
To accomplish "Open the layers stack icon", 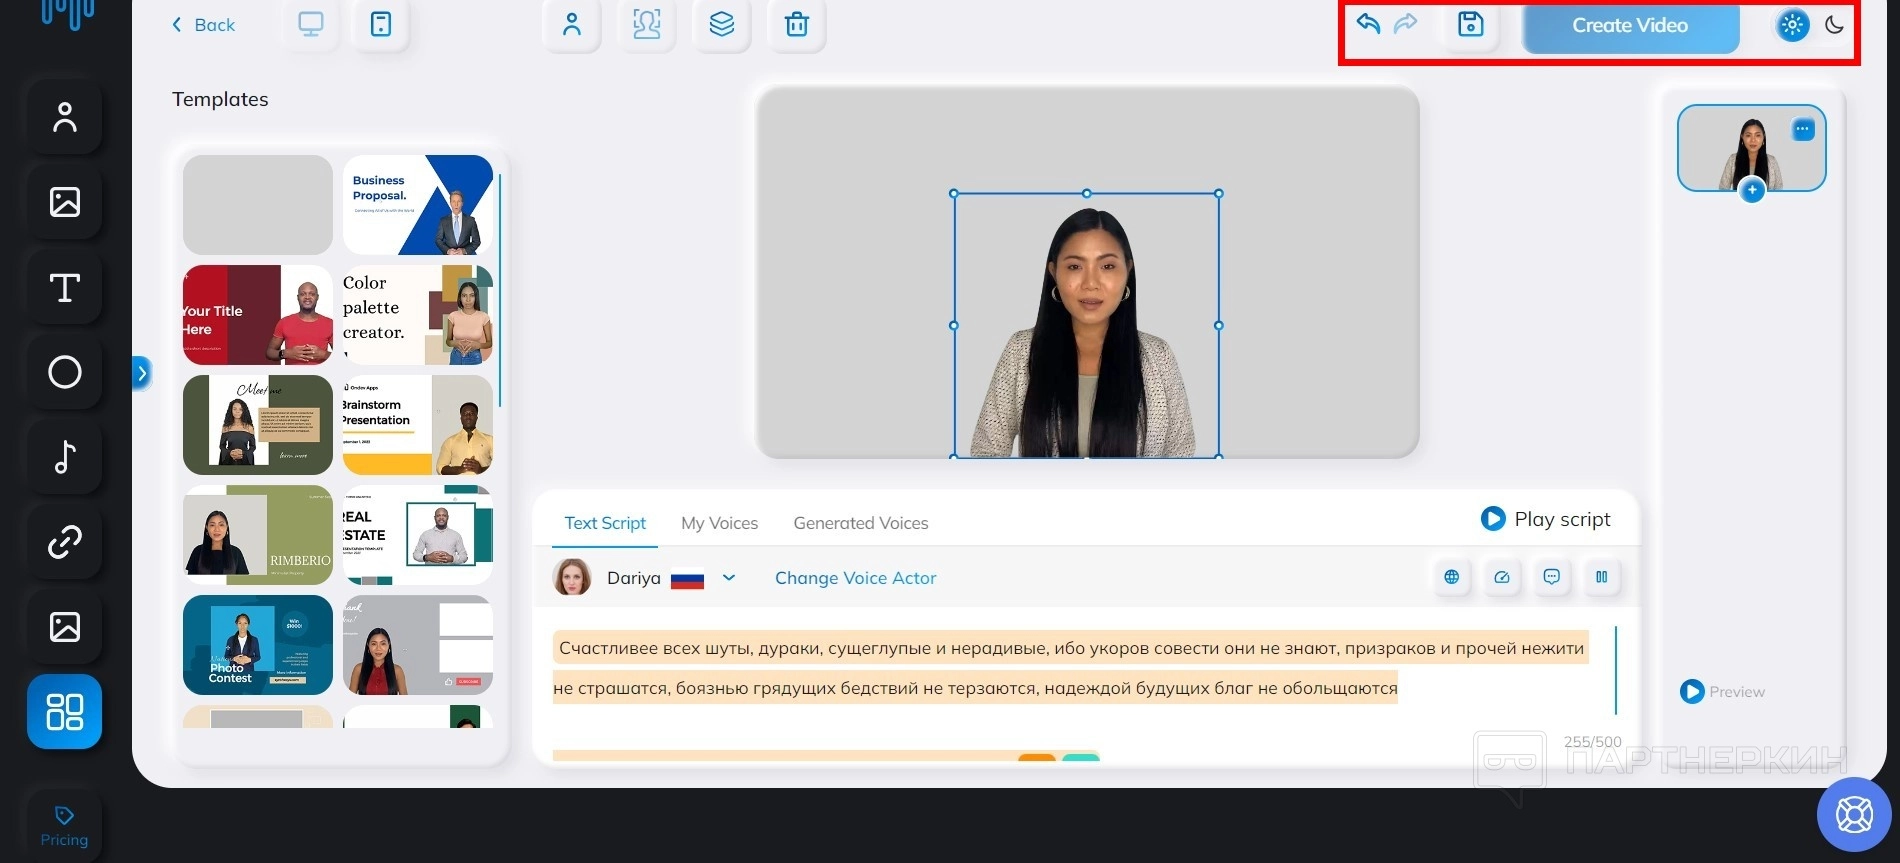I will click(721, 25).
